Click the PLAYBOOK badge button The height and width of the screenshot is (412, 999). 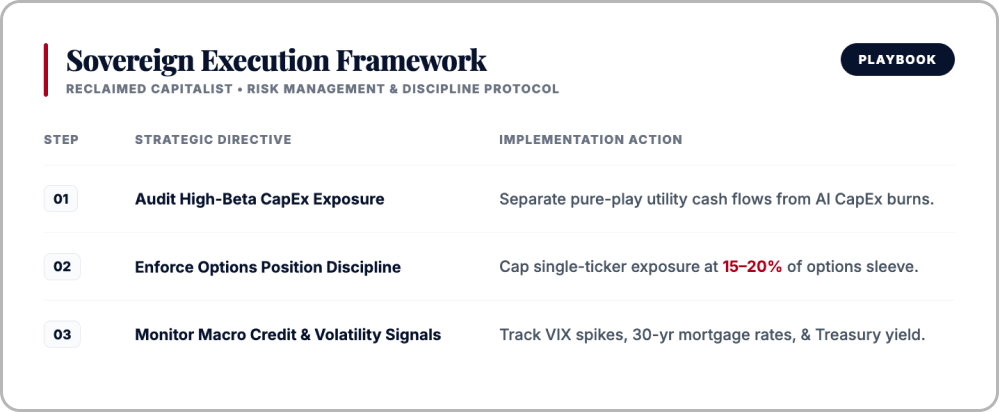pos(898,60)
